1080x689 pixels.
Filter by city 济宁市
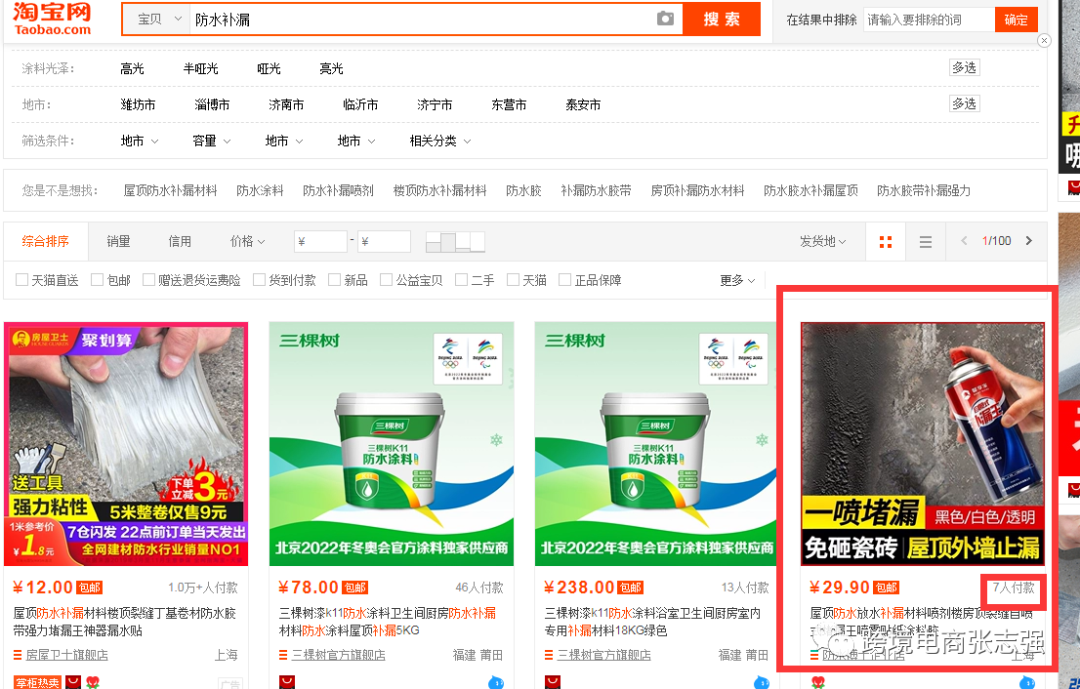pos(435,105)
